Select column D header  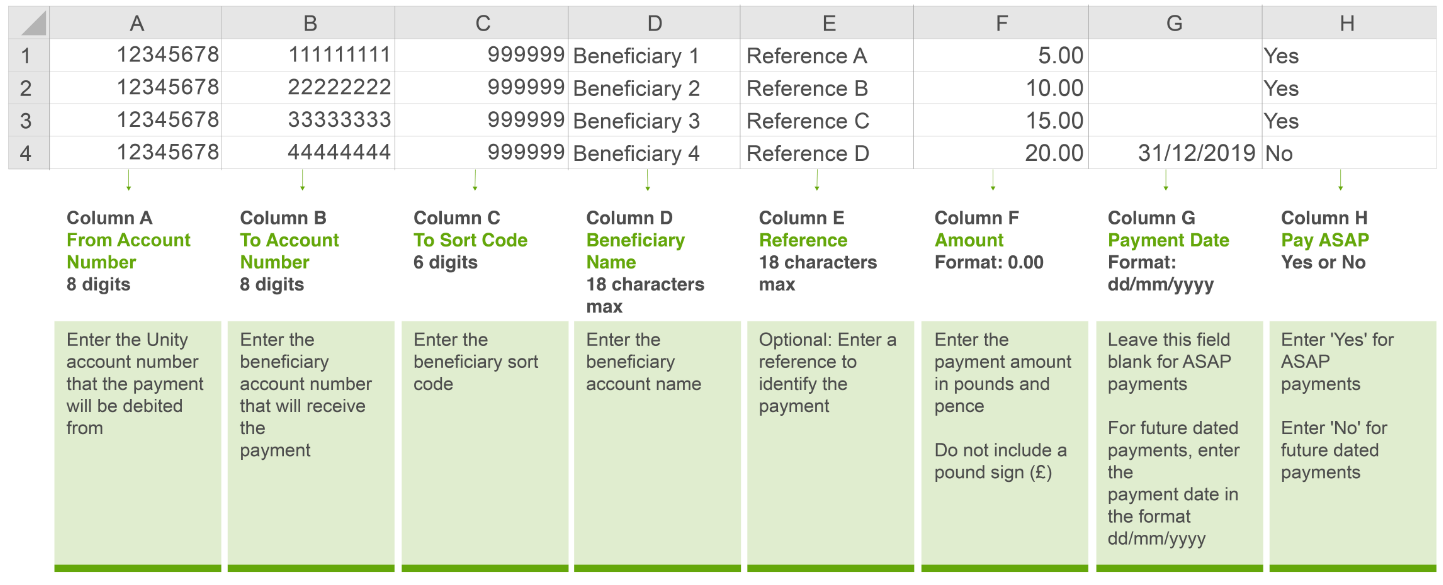(x=654, y=23)
